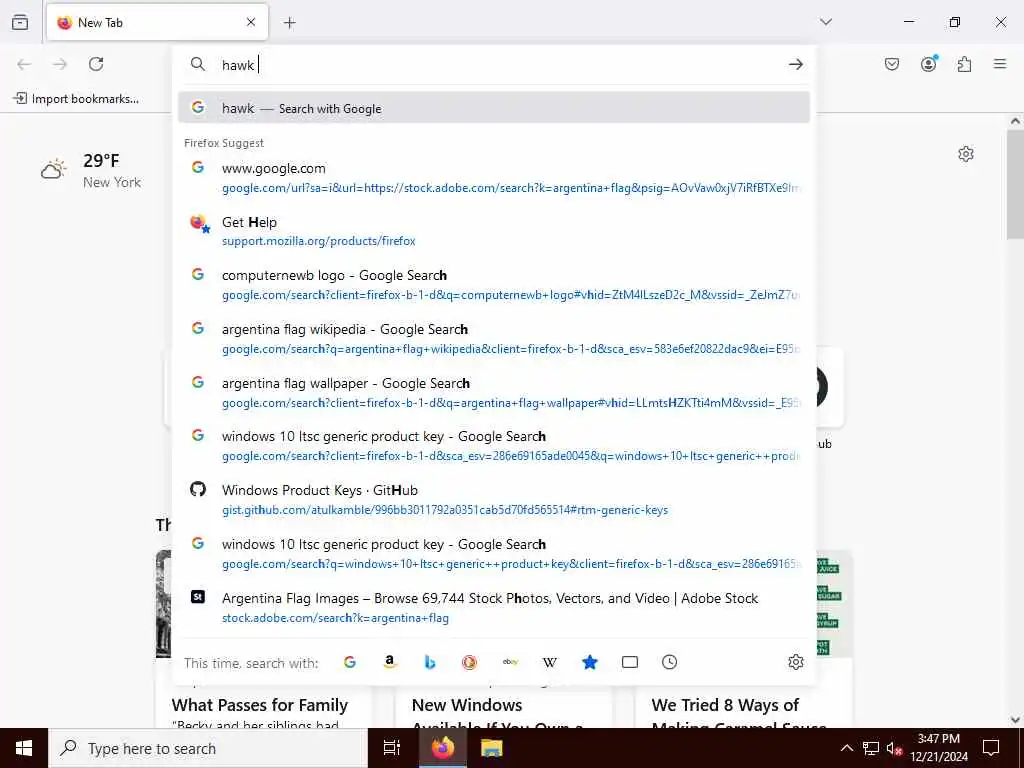
Task: Close the New Tab tab
Action: pyautogui.click(x=251, y=22)
